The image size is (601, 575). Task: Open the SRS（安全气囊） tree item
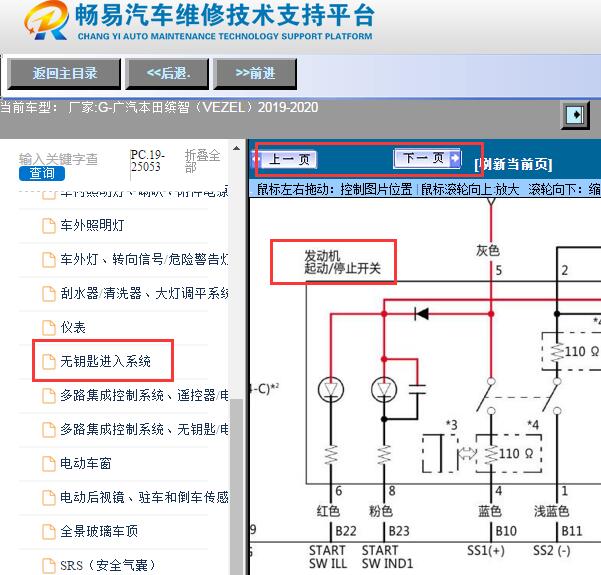point(107,565)
